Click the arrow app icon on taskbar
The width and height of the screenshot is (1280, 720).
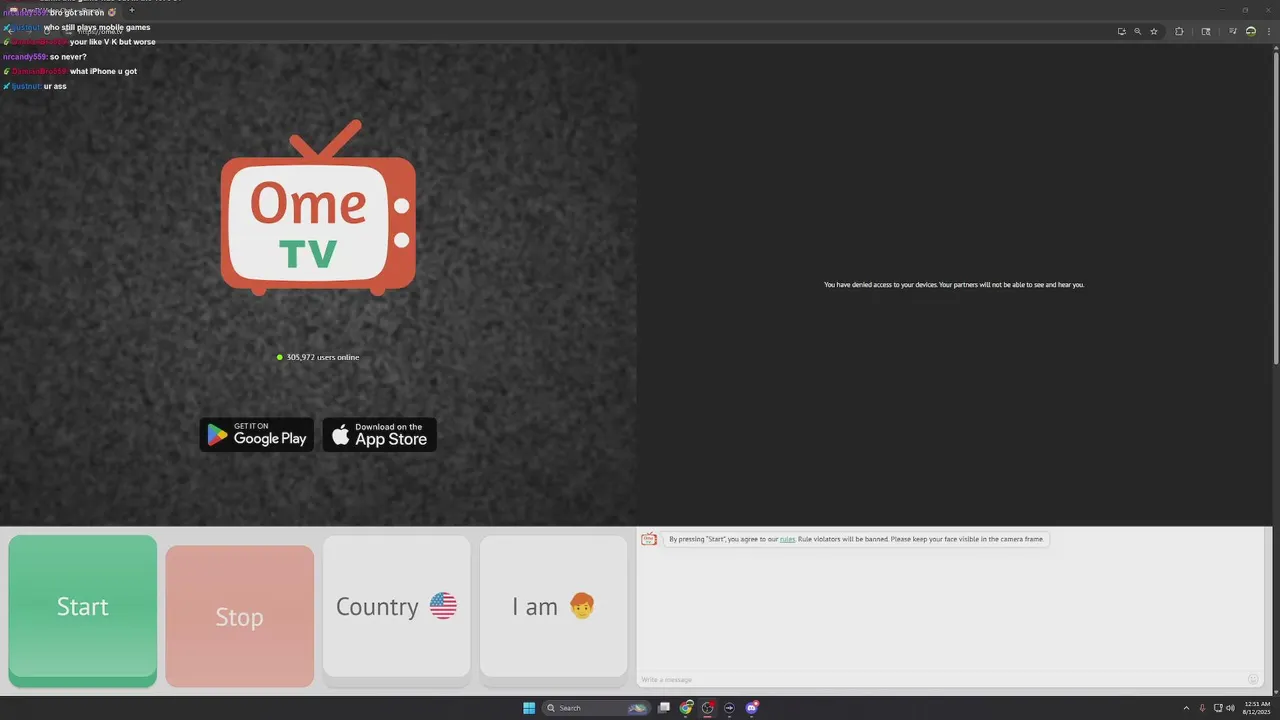pos(729,708)
